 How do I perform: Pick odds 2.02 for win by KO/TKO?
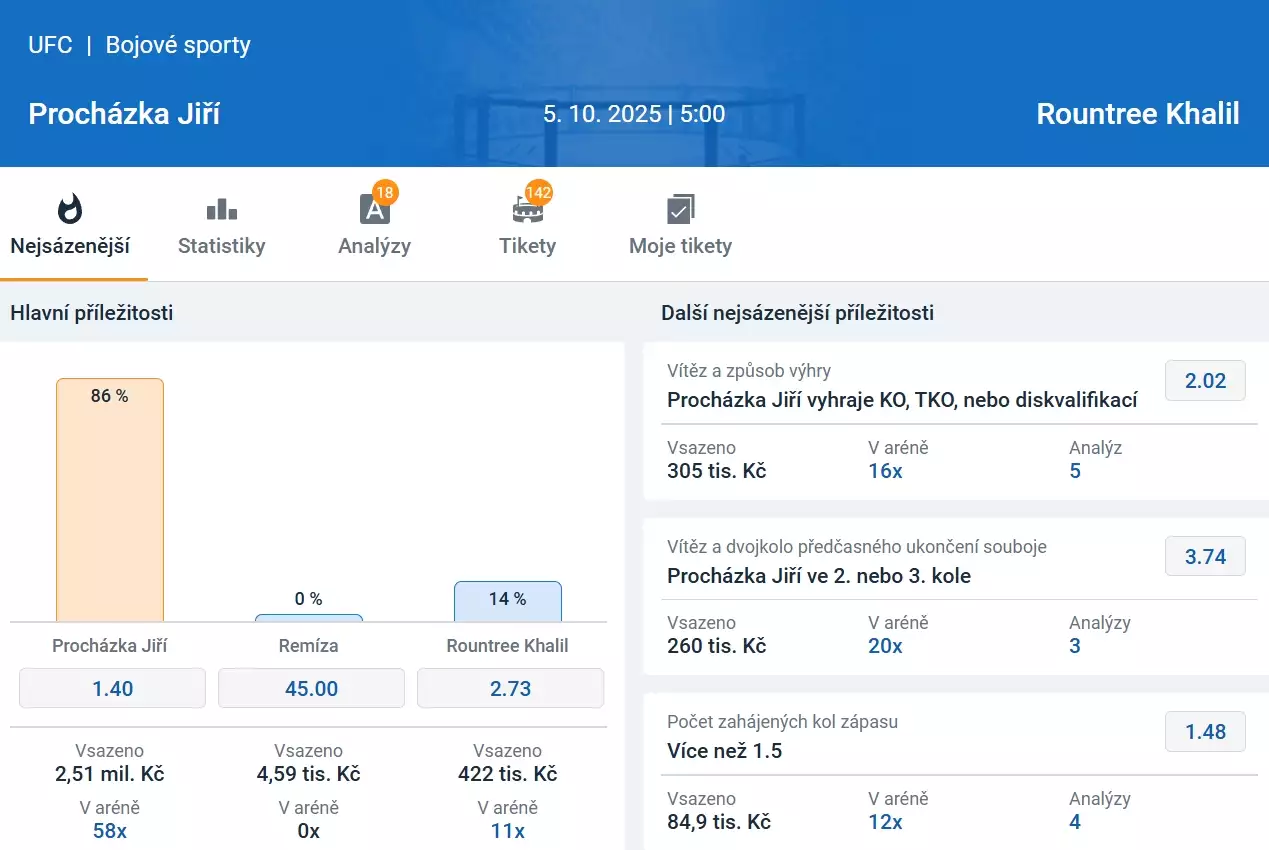pos(1205,381)
